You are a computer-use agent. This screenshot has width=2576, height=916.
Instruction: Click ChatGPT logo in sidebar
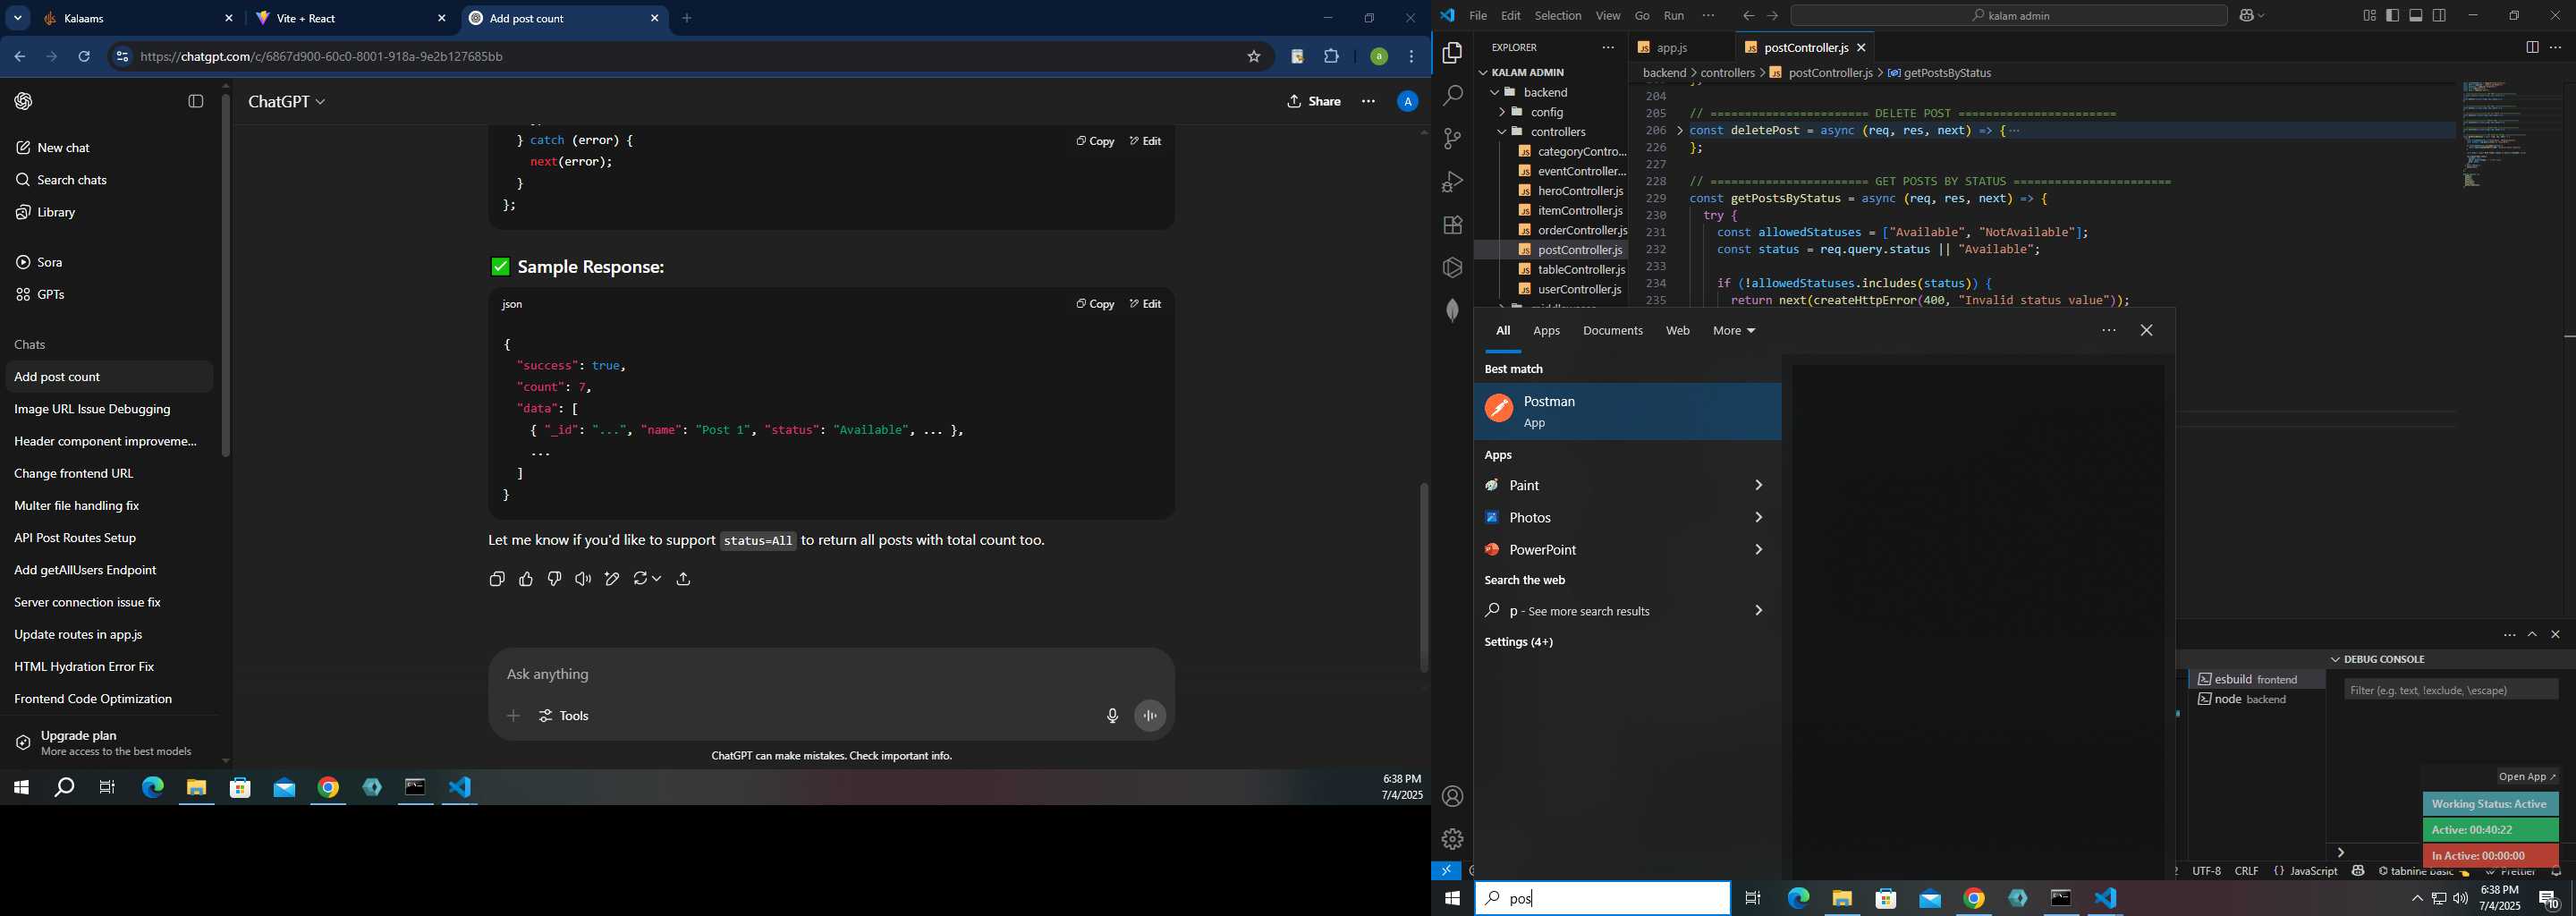click(24, 101)
